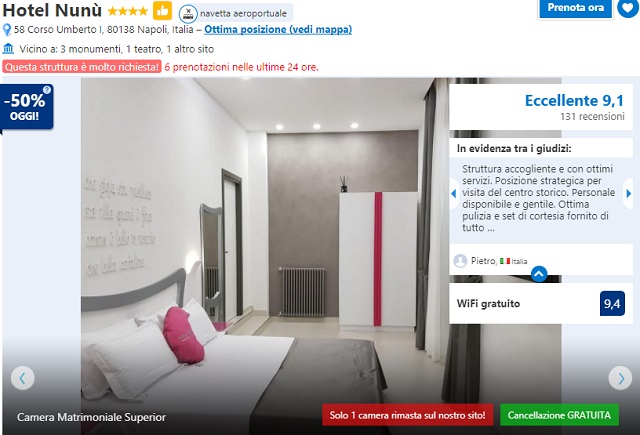
Task: Collapse review panel with chevron up
Action: (x=539, y=274)
